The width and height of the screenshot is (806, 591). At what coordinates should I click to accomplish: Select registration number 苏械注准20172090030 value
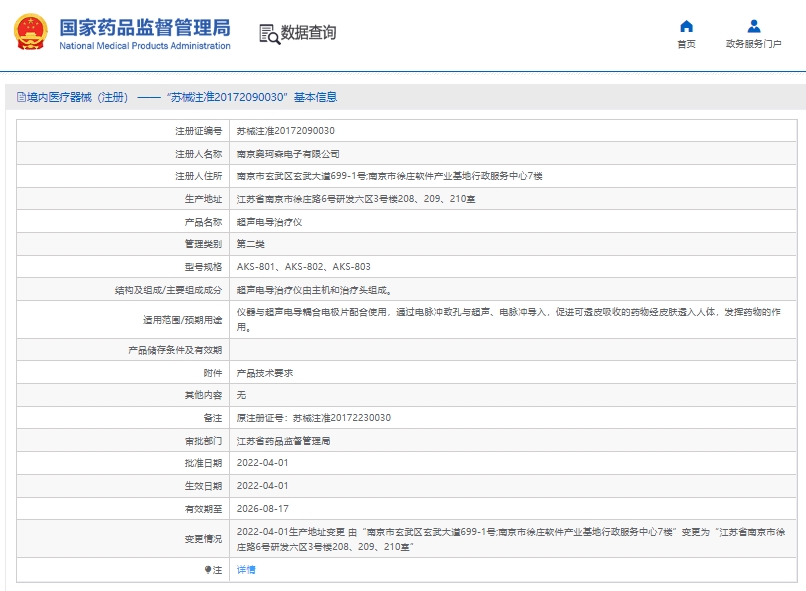[285, 131]
